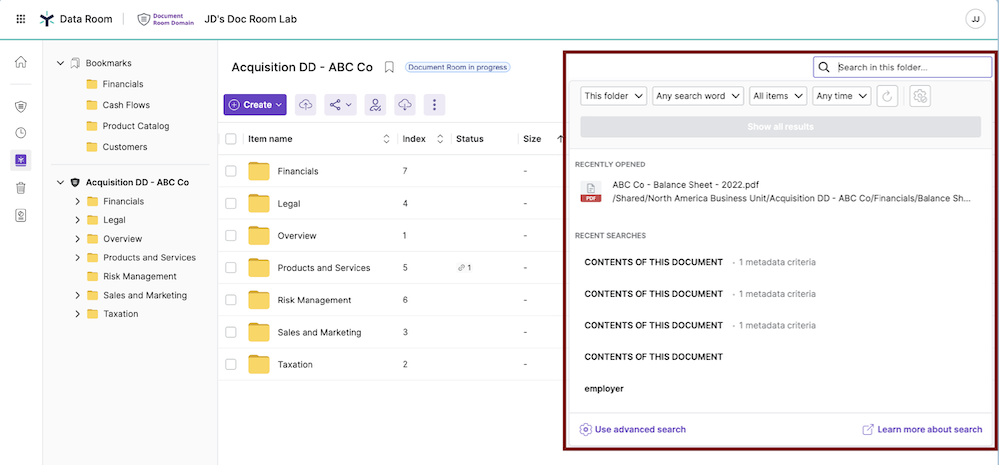This screenshot has width=999, height=465.
Task: Open the All items filter dropdown
Action: coord(778,96)
